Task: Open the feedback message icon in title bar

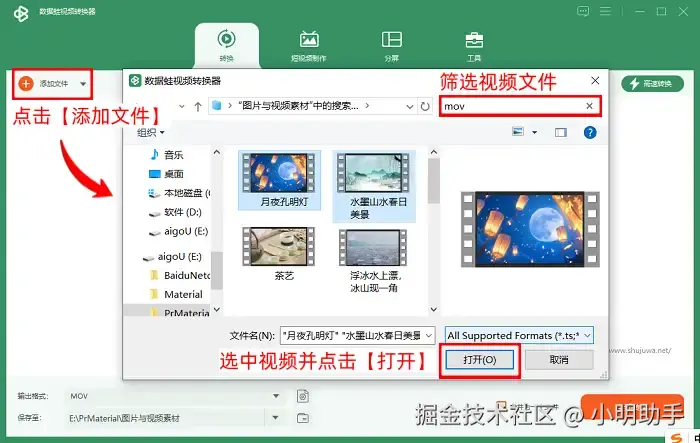Action: click(583, 11)
